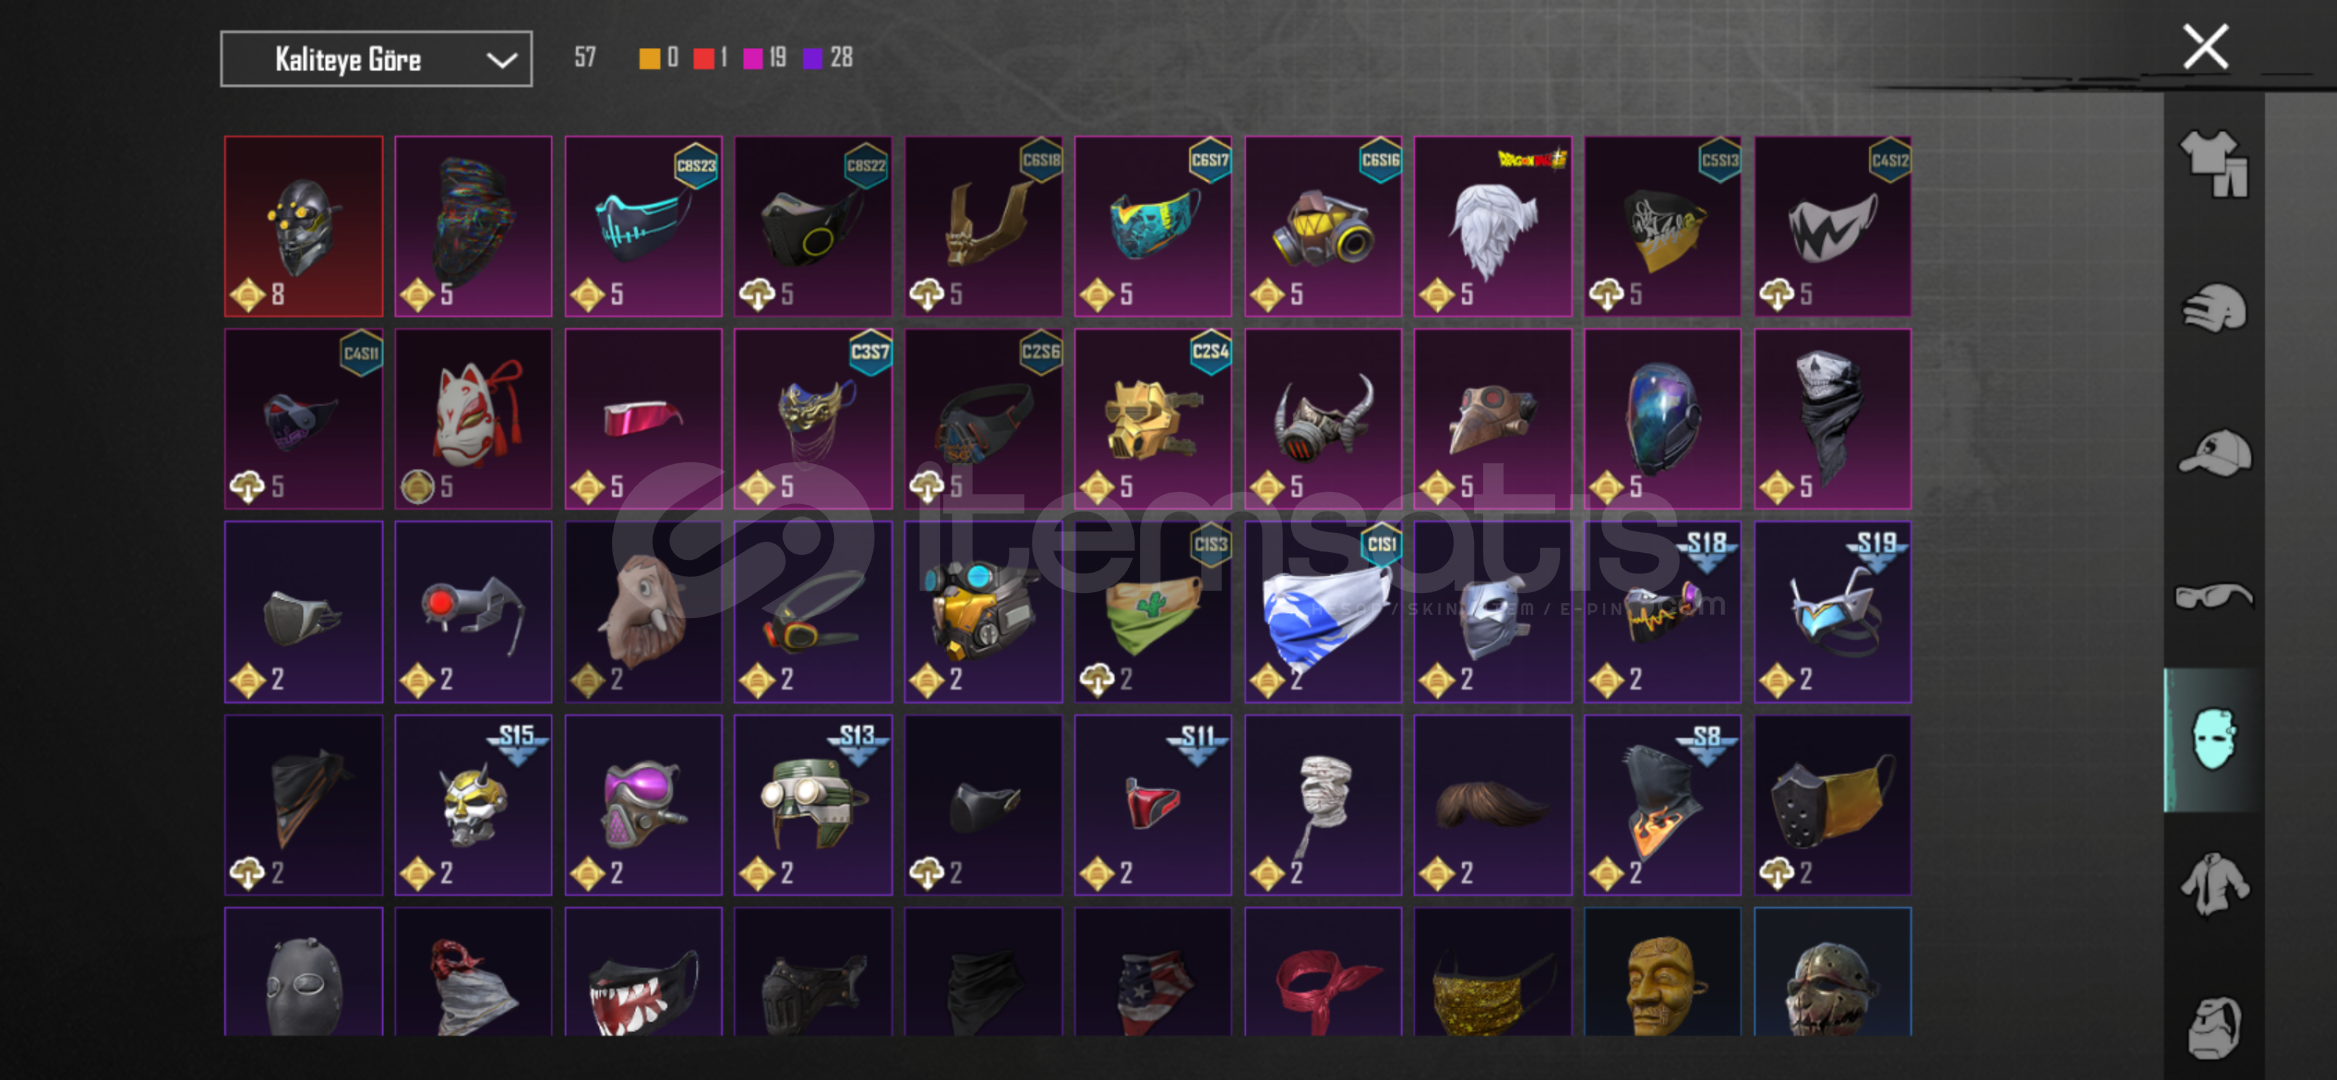This screenshot has height=1080, width=2337.
Task: Open the cap headwear category
Action: point(2214,453)
